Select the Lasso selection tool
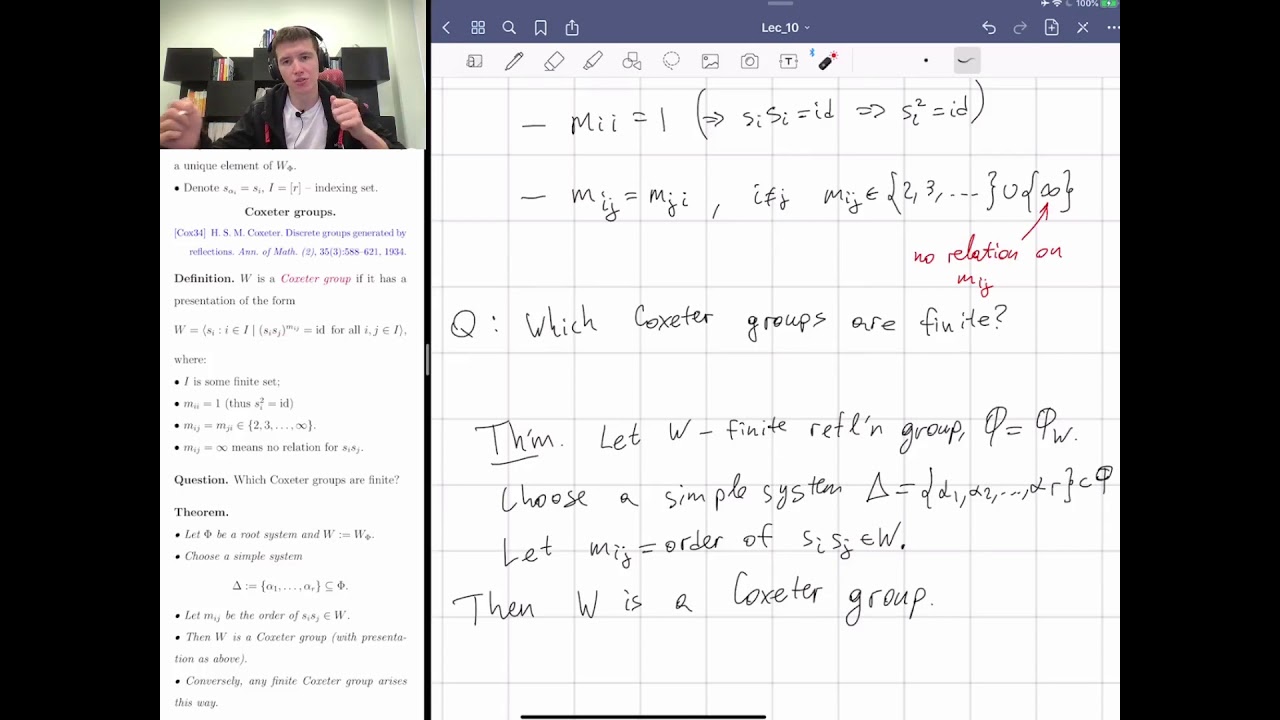Image resolution: width=1280 pixels, height=720 pixels. 671,62
